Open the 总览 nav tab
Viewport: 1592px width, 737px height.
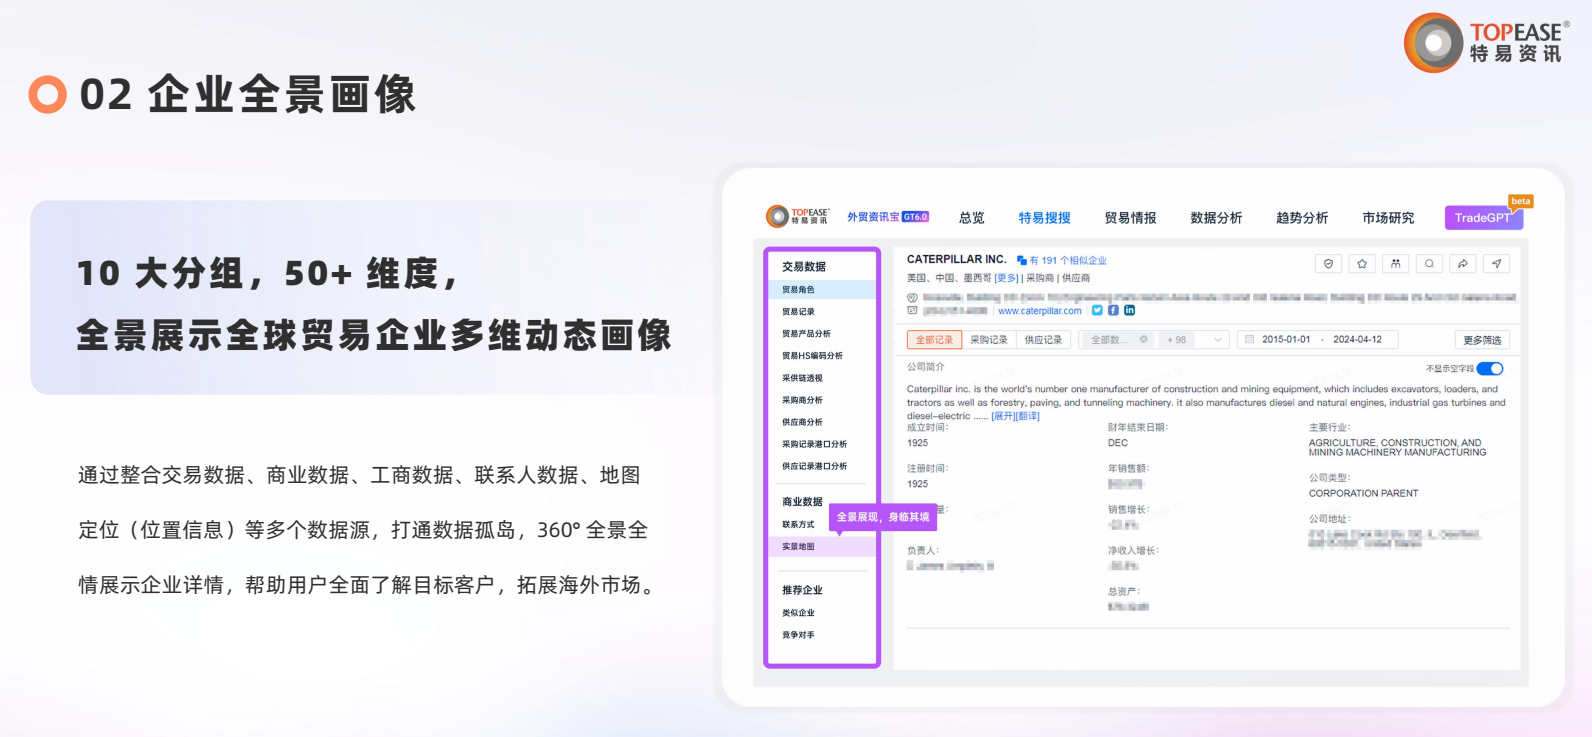(971, 217)
